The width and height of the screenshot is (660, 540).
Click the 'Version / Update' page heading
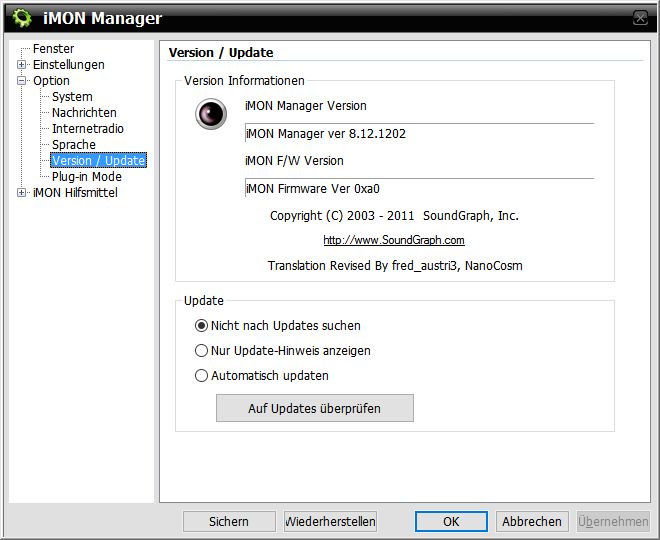221,53
